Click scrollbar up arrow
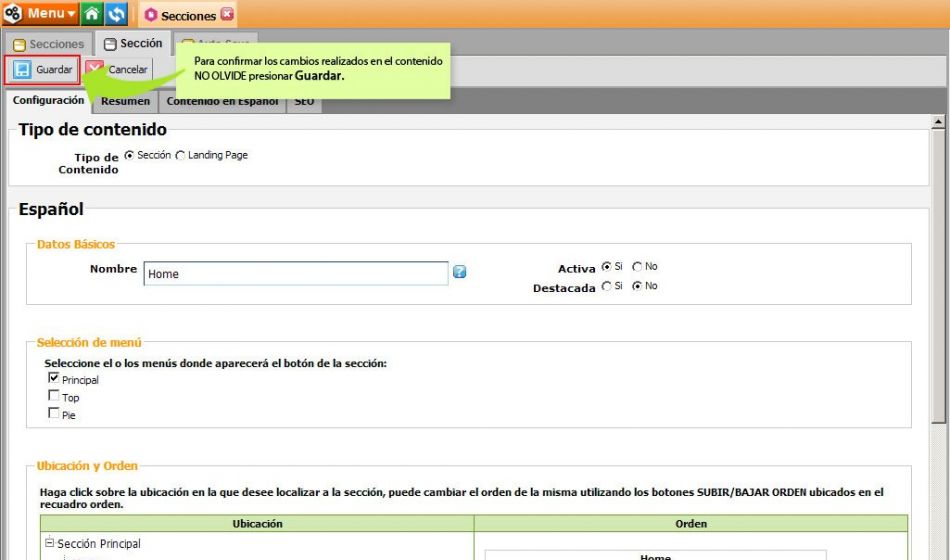The image size is (950, 560). (x=938, y=122)
